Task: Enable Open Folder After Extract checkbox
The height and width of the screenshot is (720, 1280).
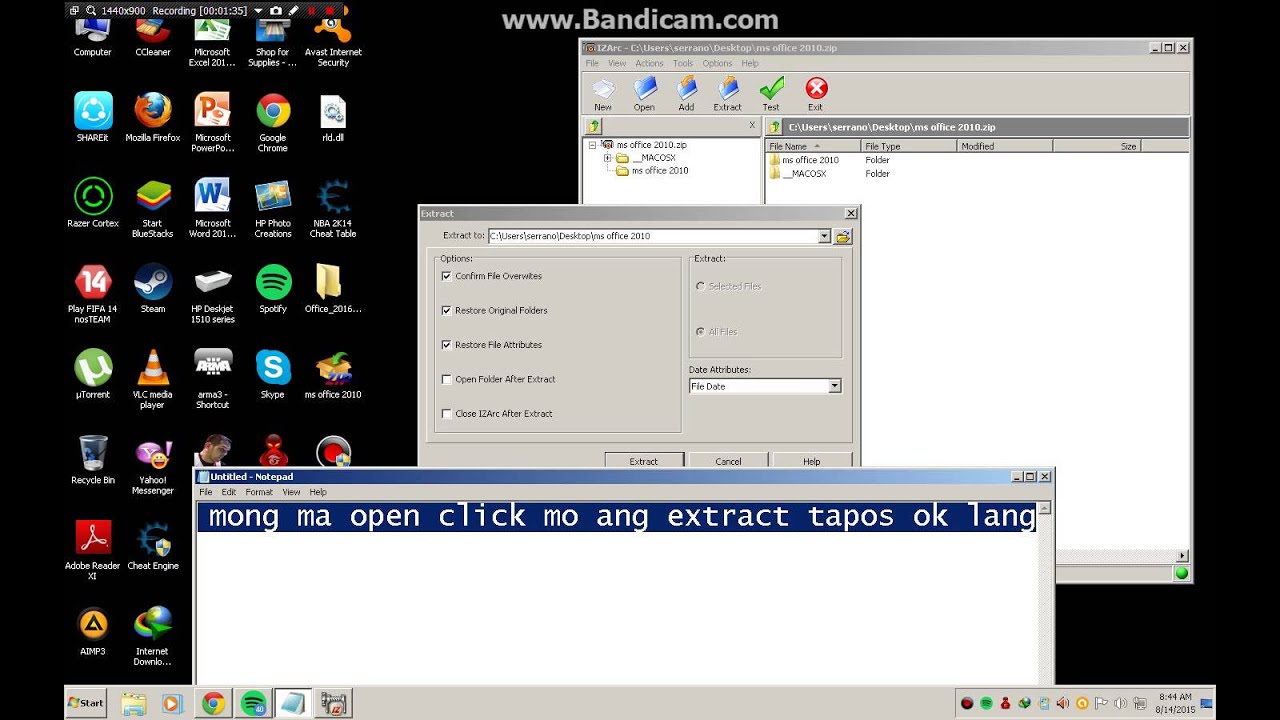Action: [447, 379]
